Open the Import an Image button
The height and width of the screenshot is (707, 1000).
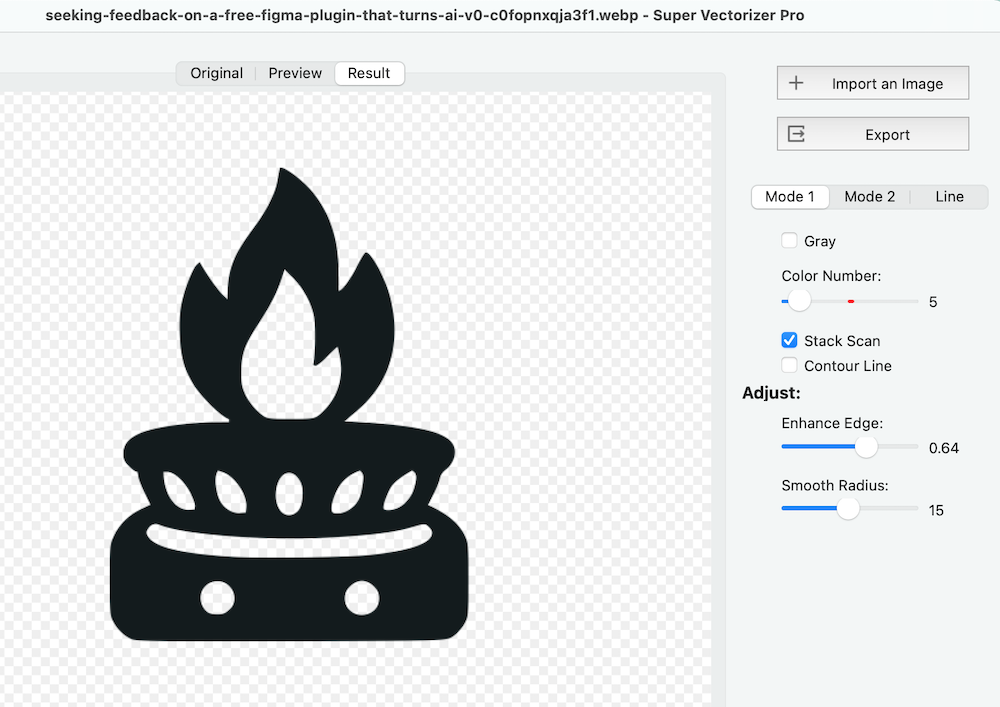point(872,83)
